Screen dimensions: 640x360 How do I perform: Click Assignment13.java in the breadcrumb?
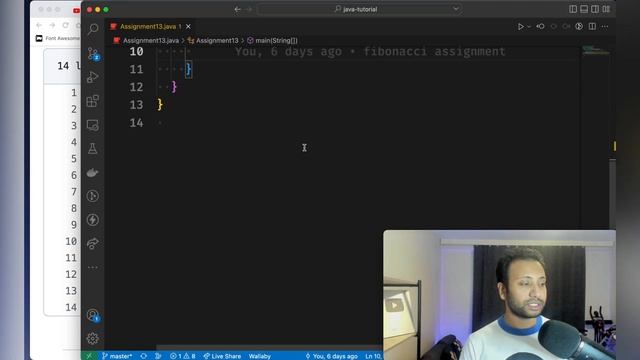[151, 40]
